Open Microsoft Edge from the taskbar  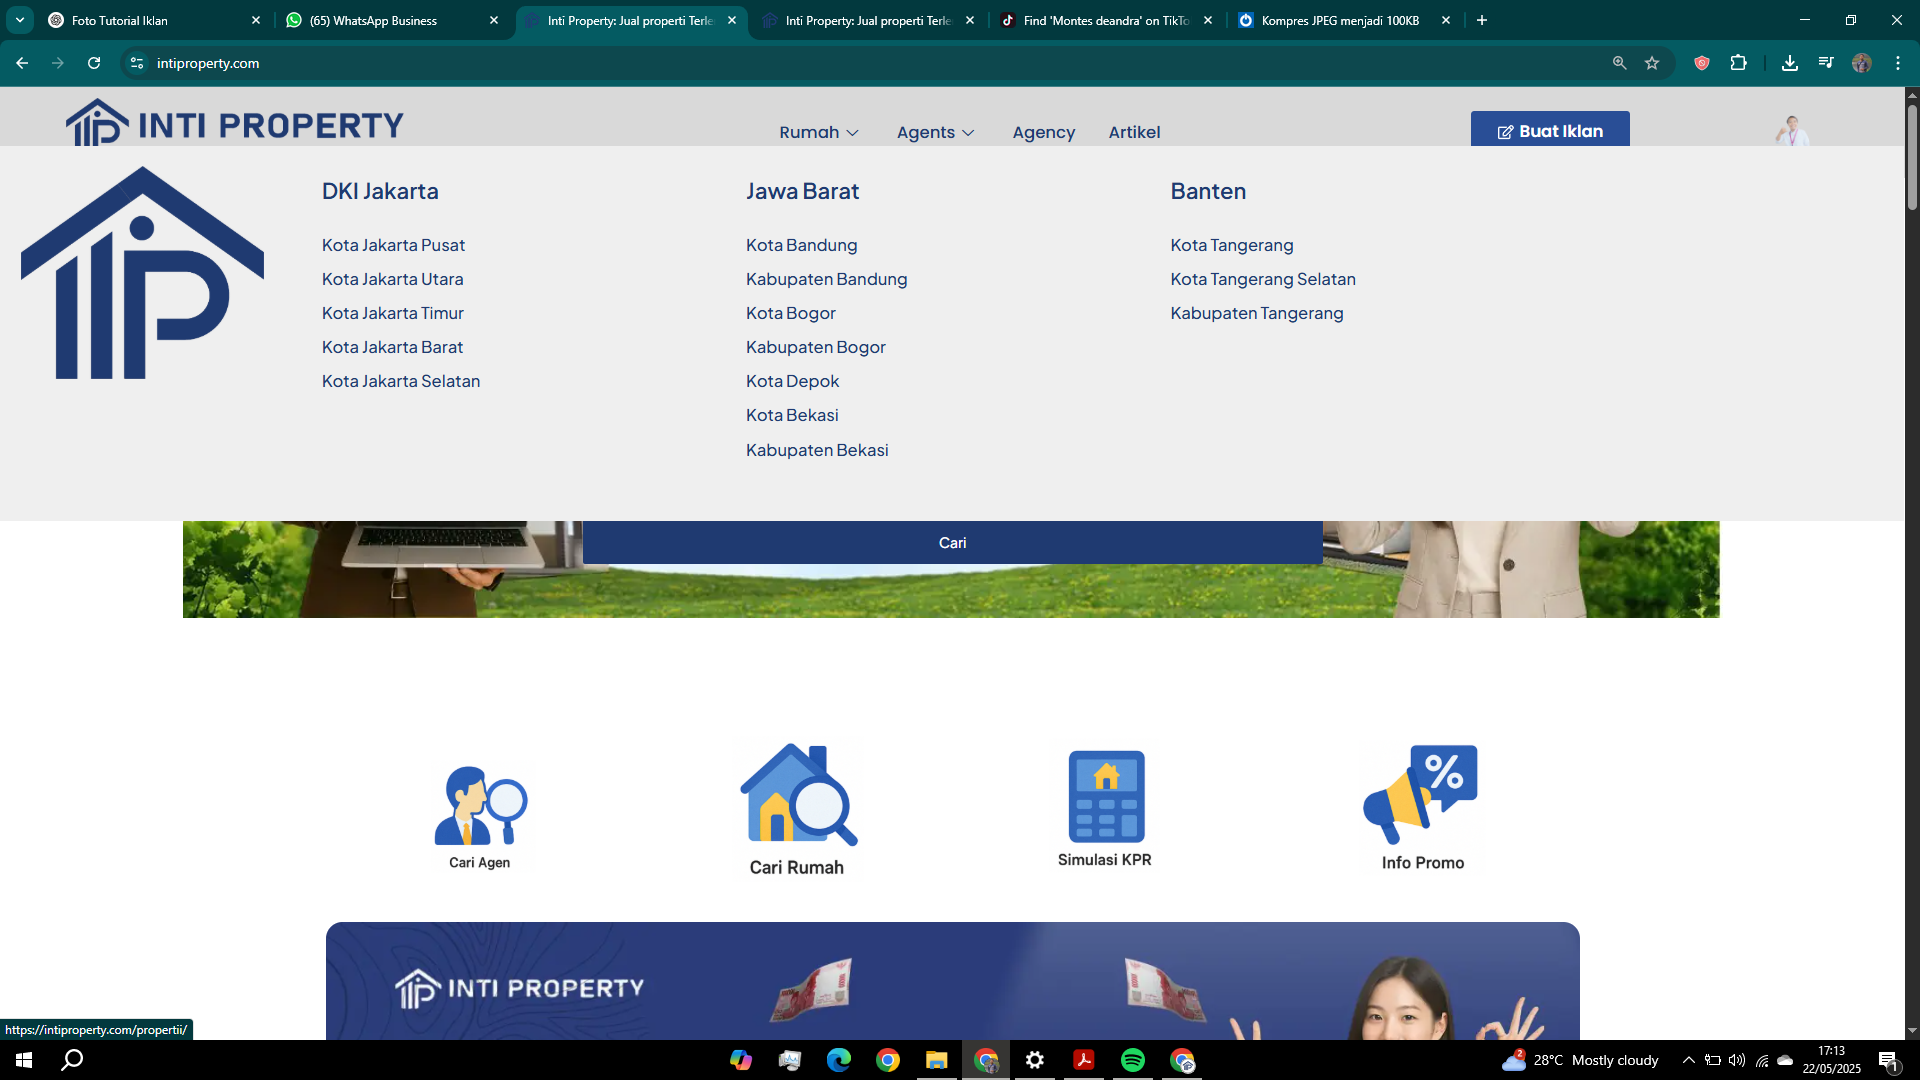click(839, 1060)
